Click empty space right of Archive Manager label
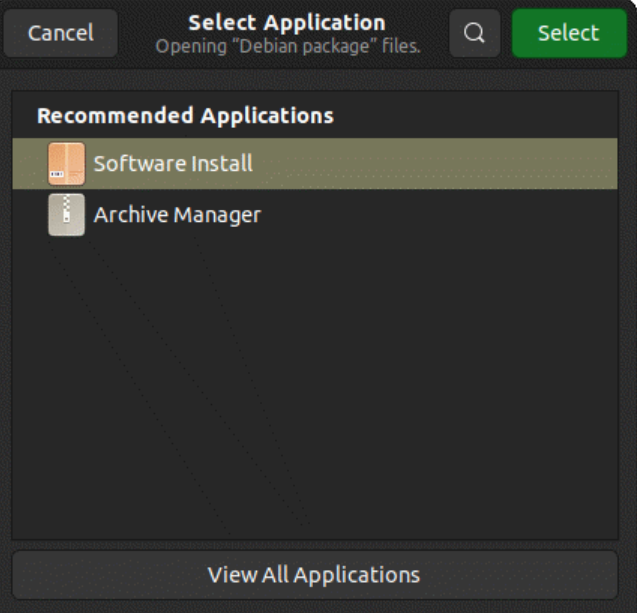Viewport: 637px width, 613px height. [439, 214]
